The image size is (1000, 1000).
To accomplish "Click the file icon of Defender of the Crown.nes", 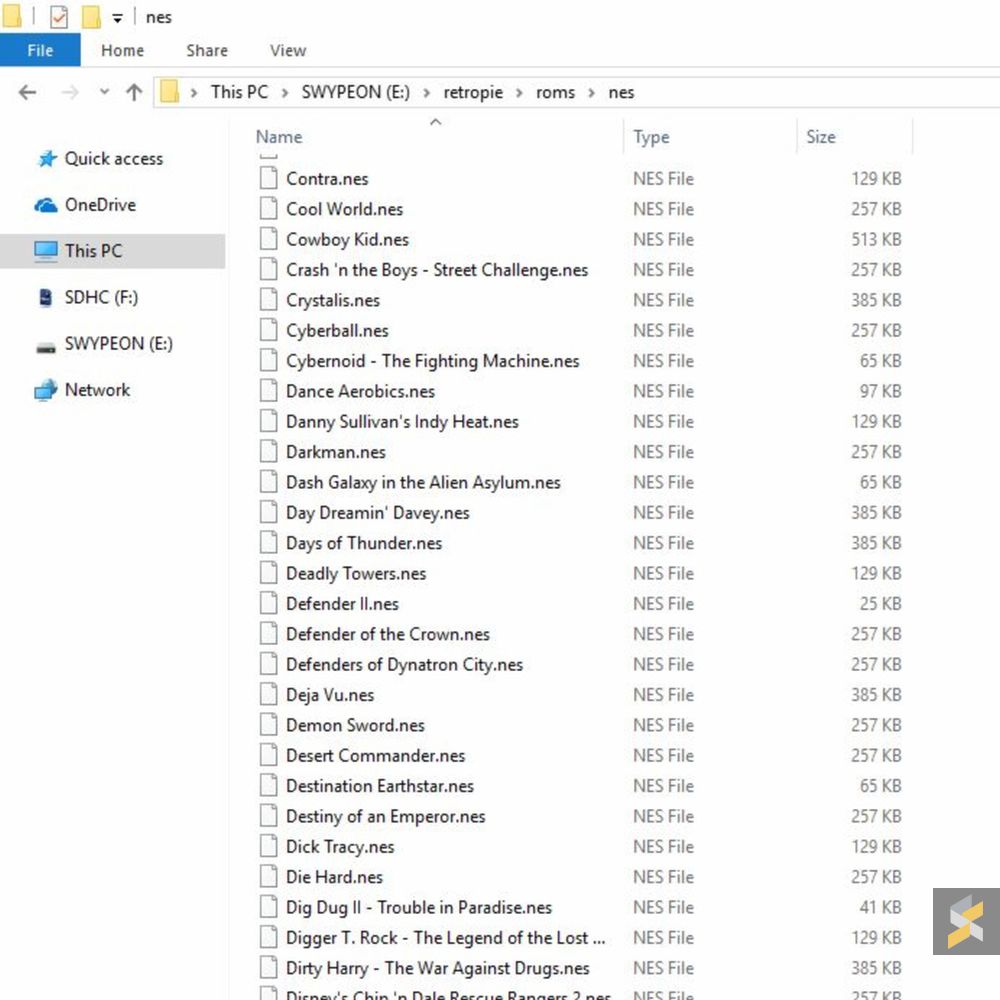I will click(x=268, y=634).
